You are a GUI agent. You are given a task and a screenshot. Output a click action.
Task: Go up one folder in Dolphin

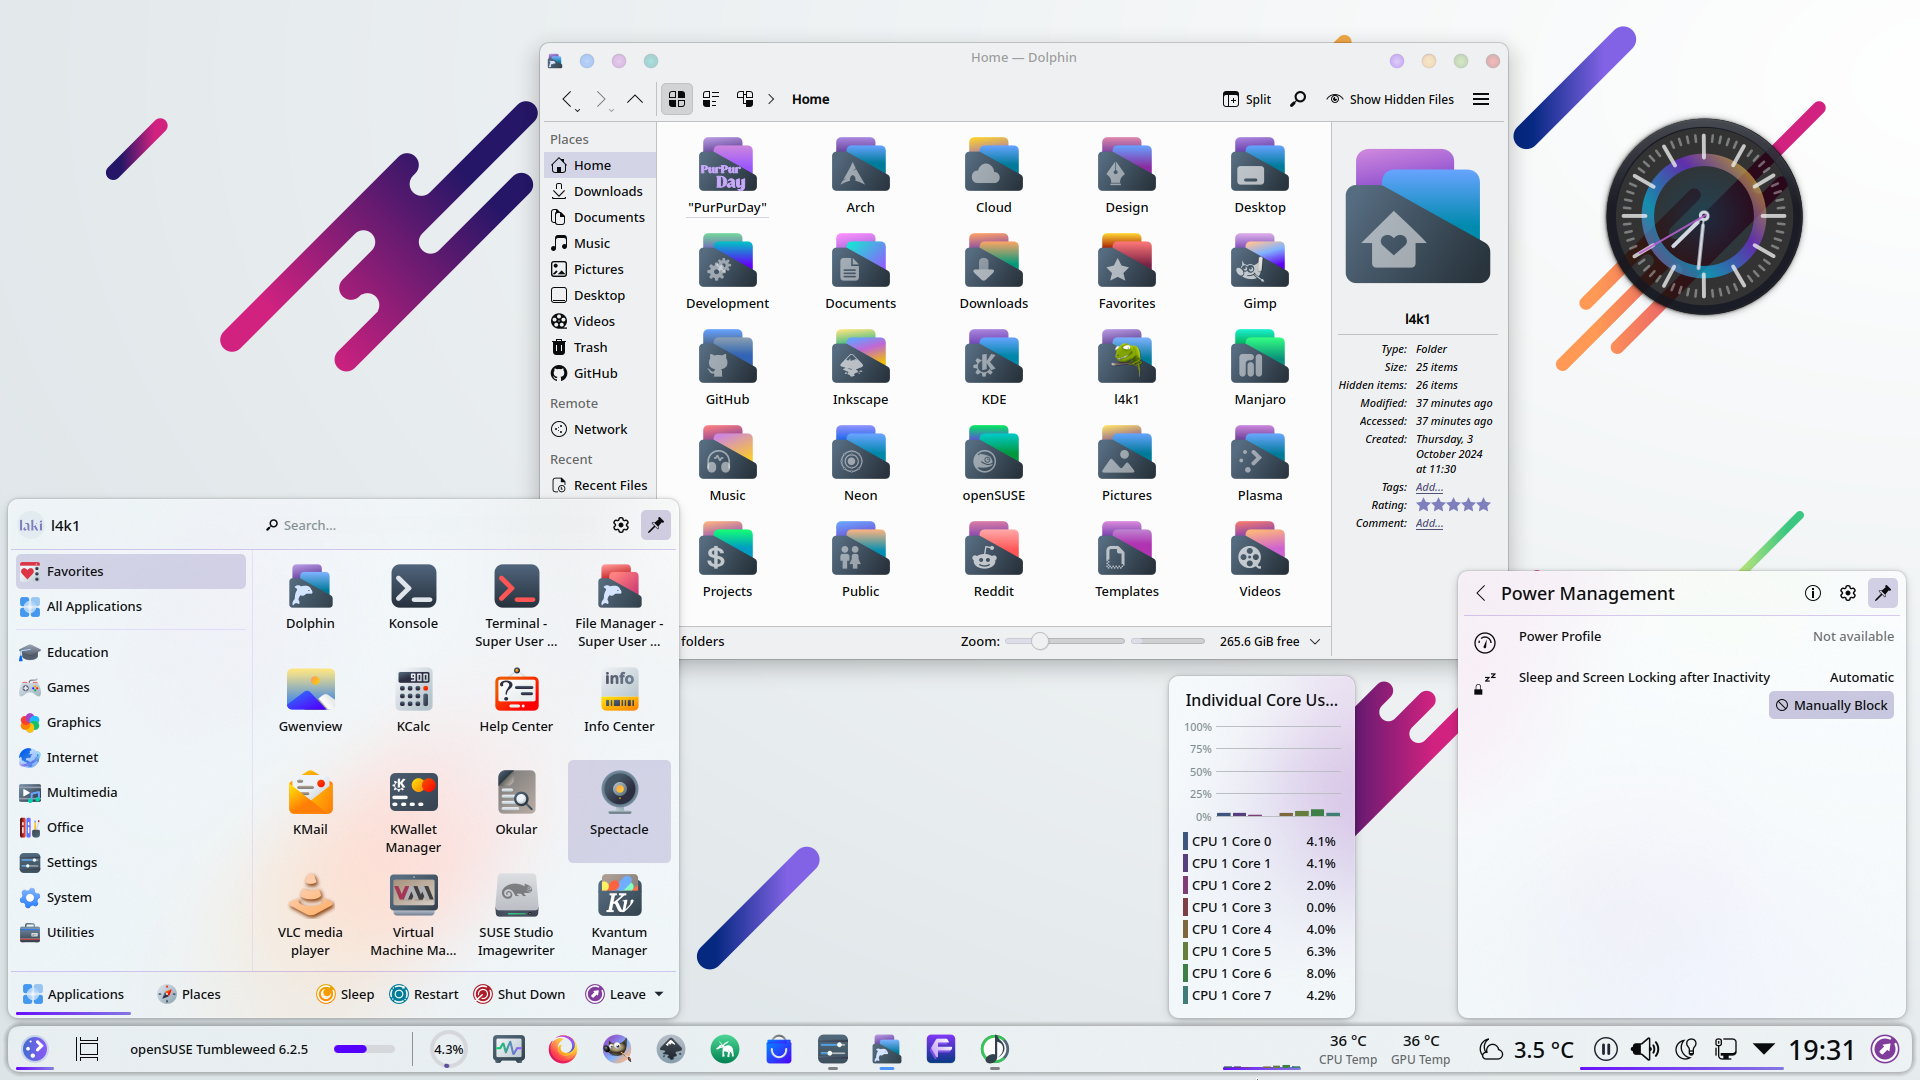[635, 99]
